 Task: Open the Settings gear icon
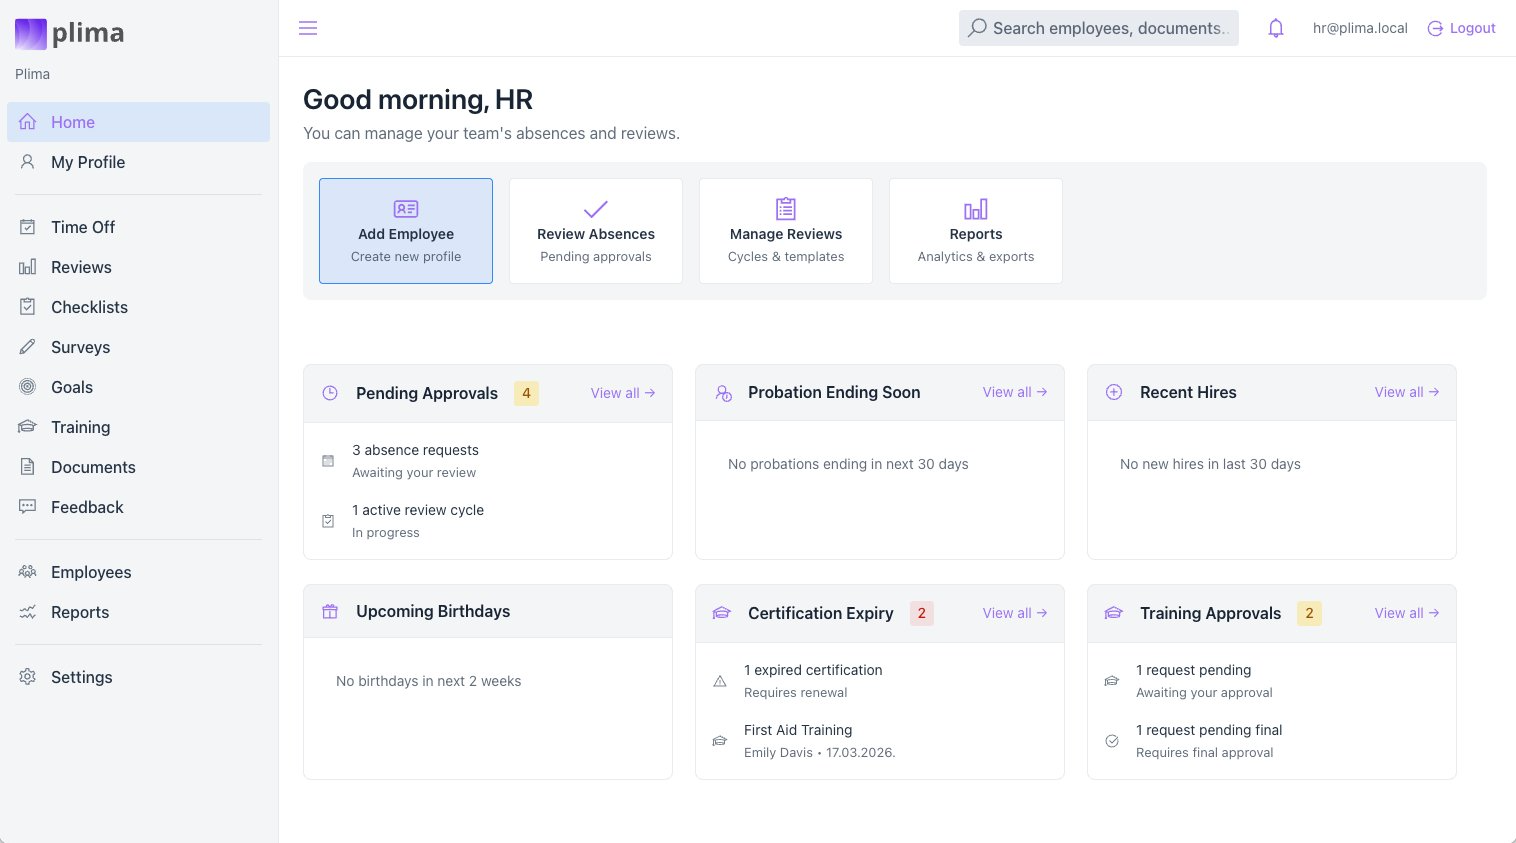[x=27, y=677]
